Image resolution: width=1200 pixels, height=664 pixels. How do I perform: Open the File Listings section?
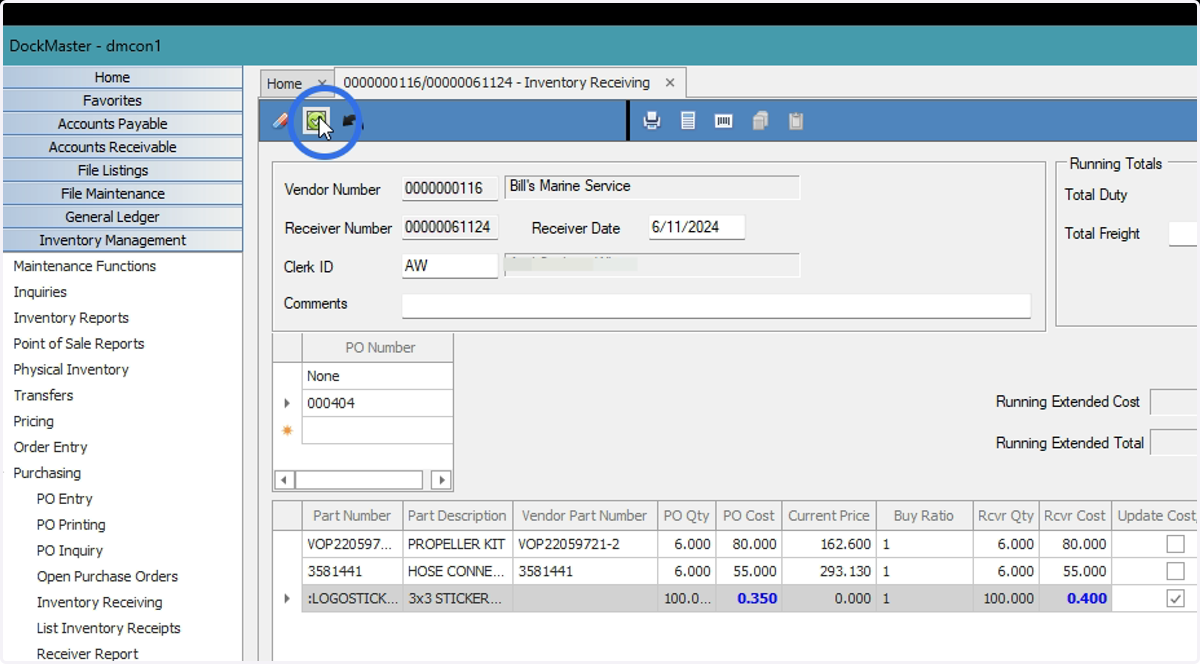122,170
